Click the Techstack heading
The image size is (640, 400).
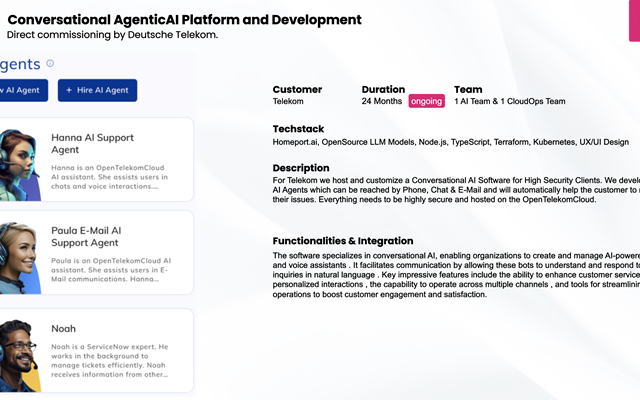pos(298,129)
